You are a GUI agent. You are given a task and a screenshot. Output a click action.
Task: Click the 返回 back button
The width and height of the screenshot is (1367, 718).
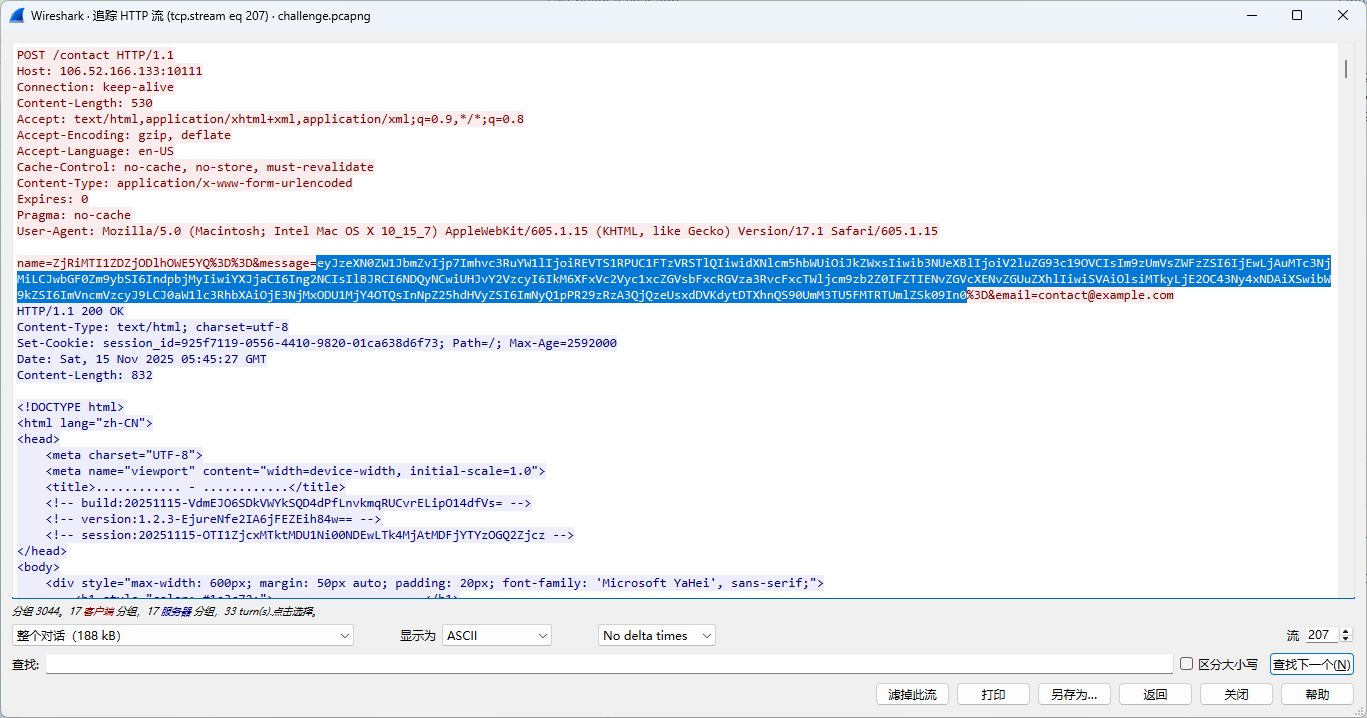coord(1155,694)
